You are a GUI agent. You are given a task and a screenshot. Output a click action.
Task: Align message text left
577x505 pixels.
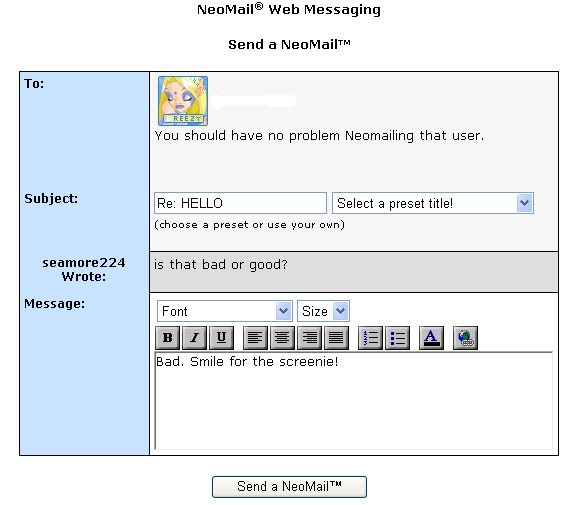point(255,338)
